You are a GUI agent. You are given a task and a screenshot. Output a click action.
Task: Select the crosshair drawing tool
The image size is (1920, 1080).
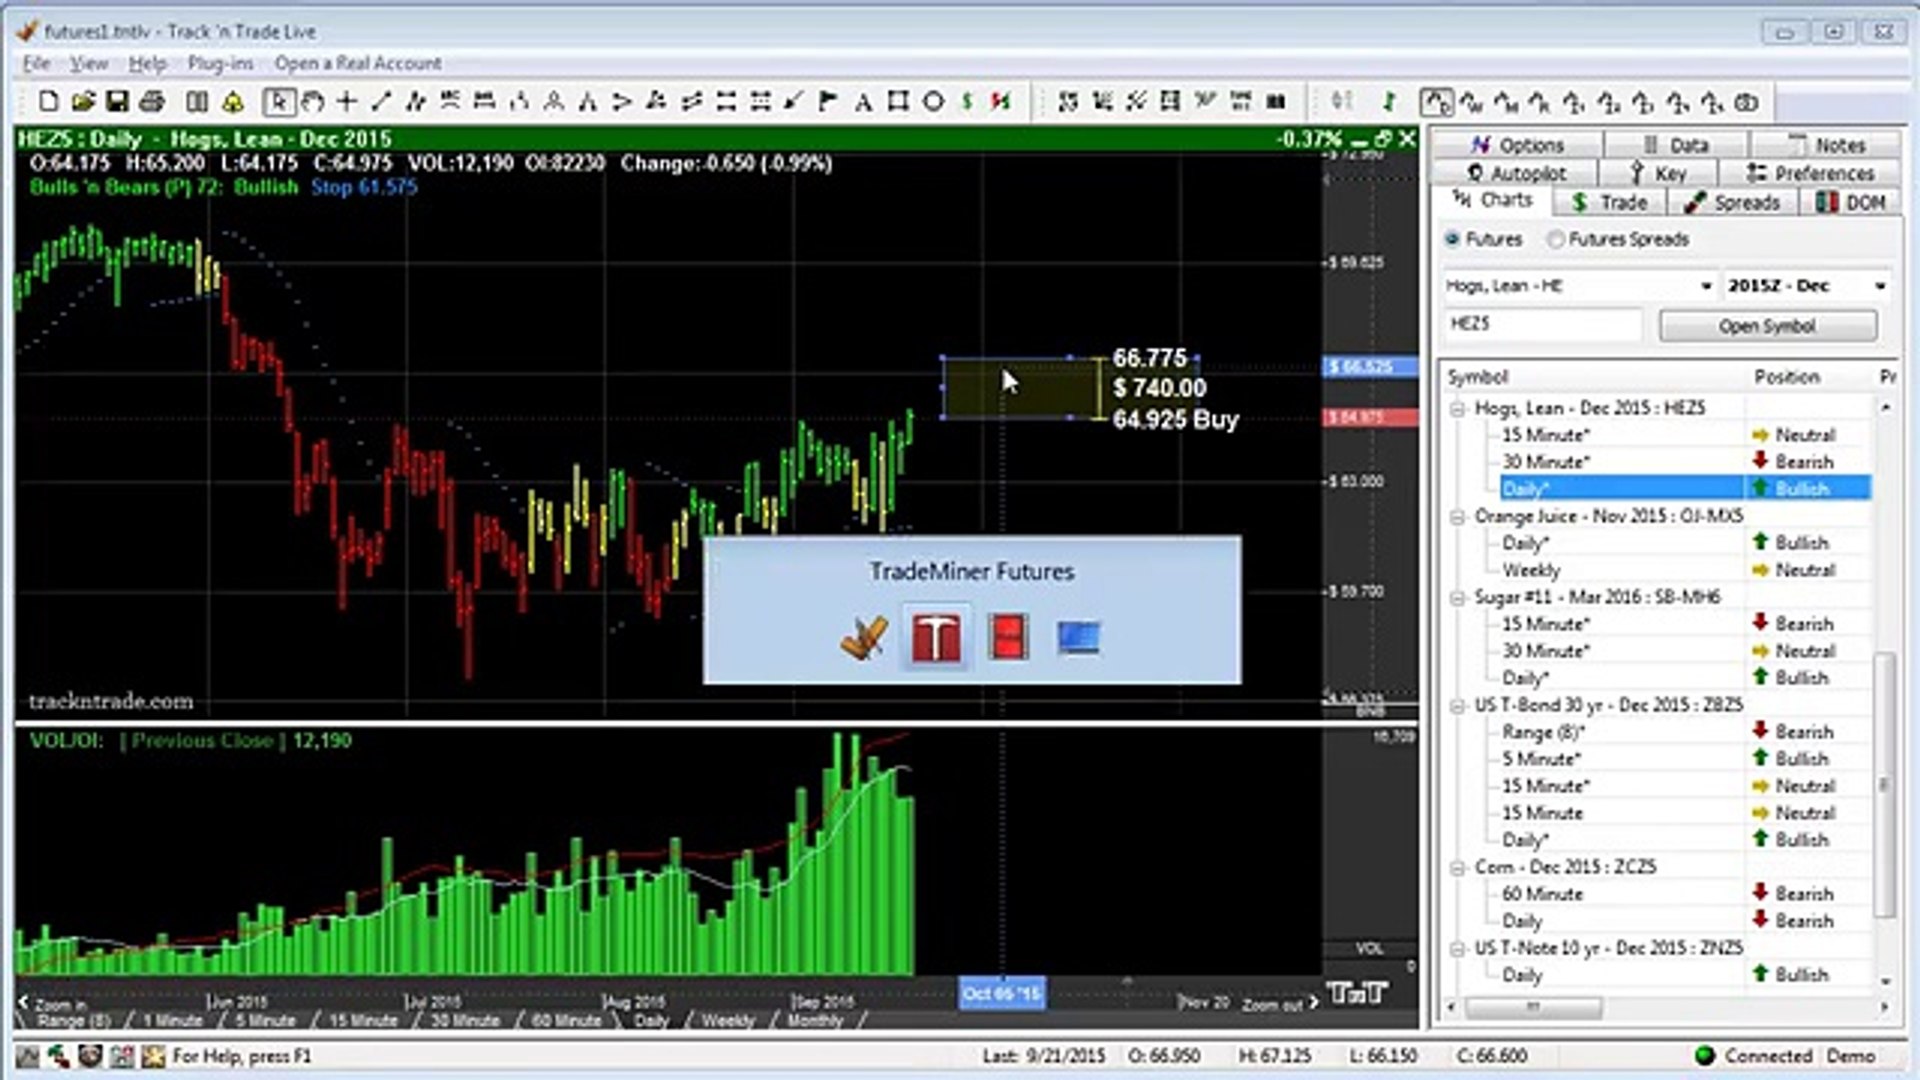345,101
